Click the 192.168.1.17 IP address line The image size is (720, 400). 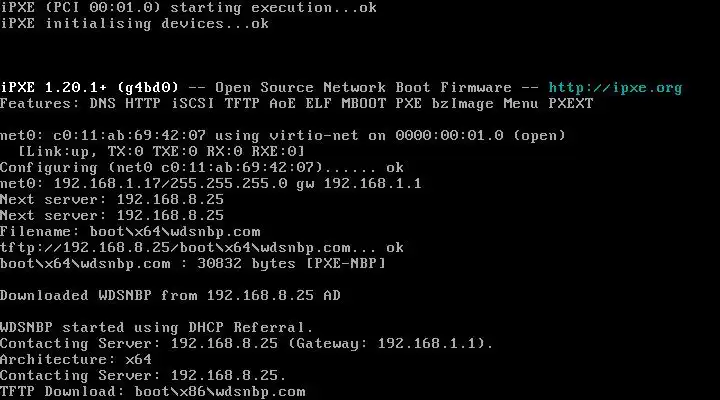tap(210, 183)
